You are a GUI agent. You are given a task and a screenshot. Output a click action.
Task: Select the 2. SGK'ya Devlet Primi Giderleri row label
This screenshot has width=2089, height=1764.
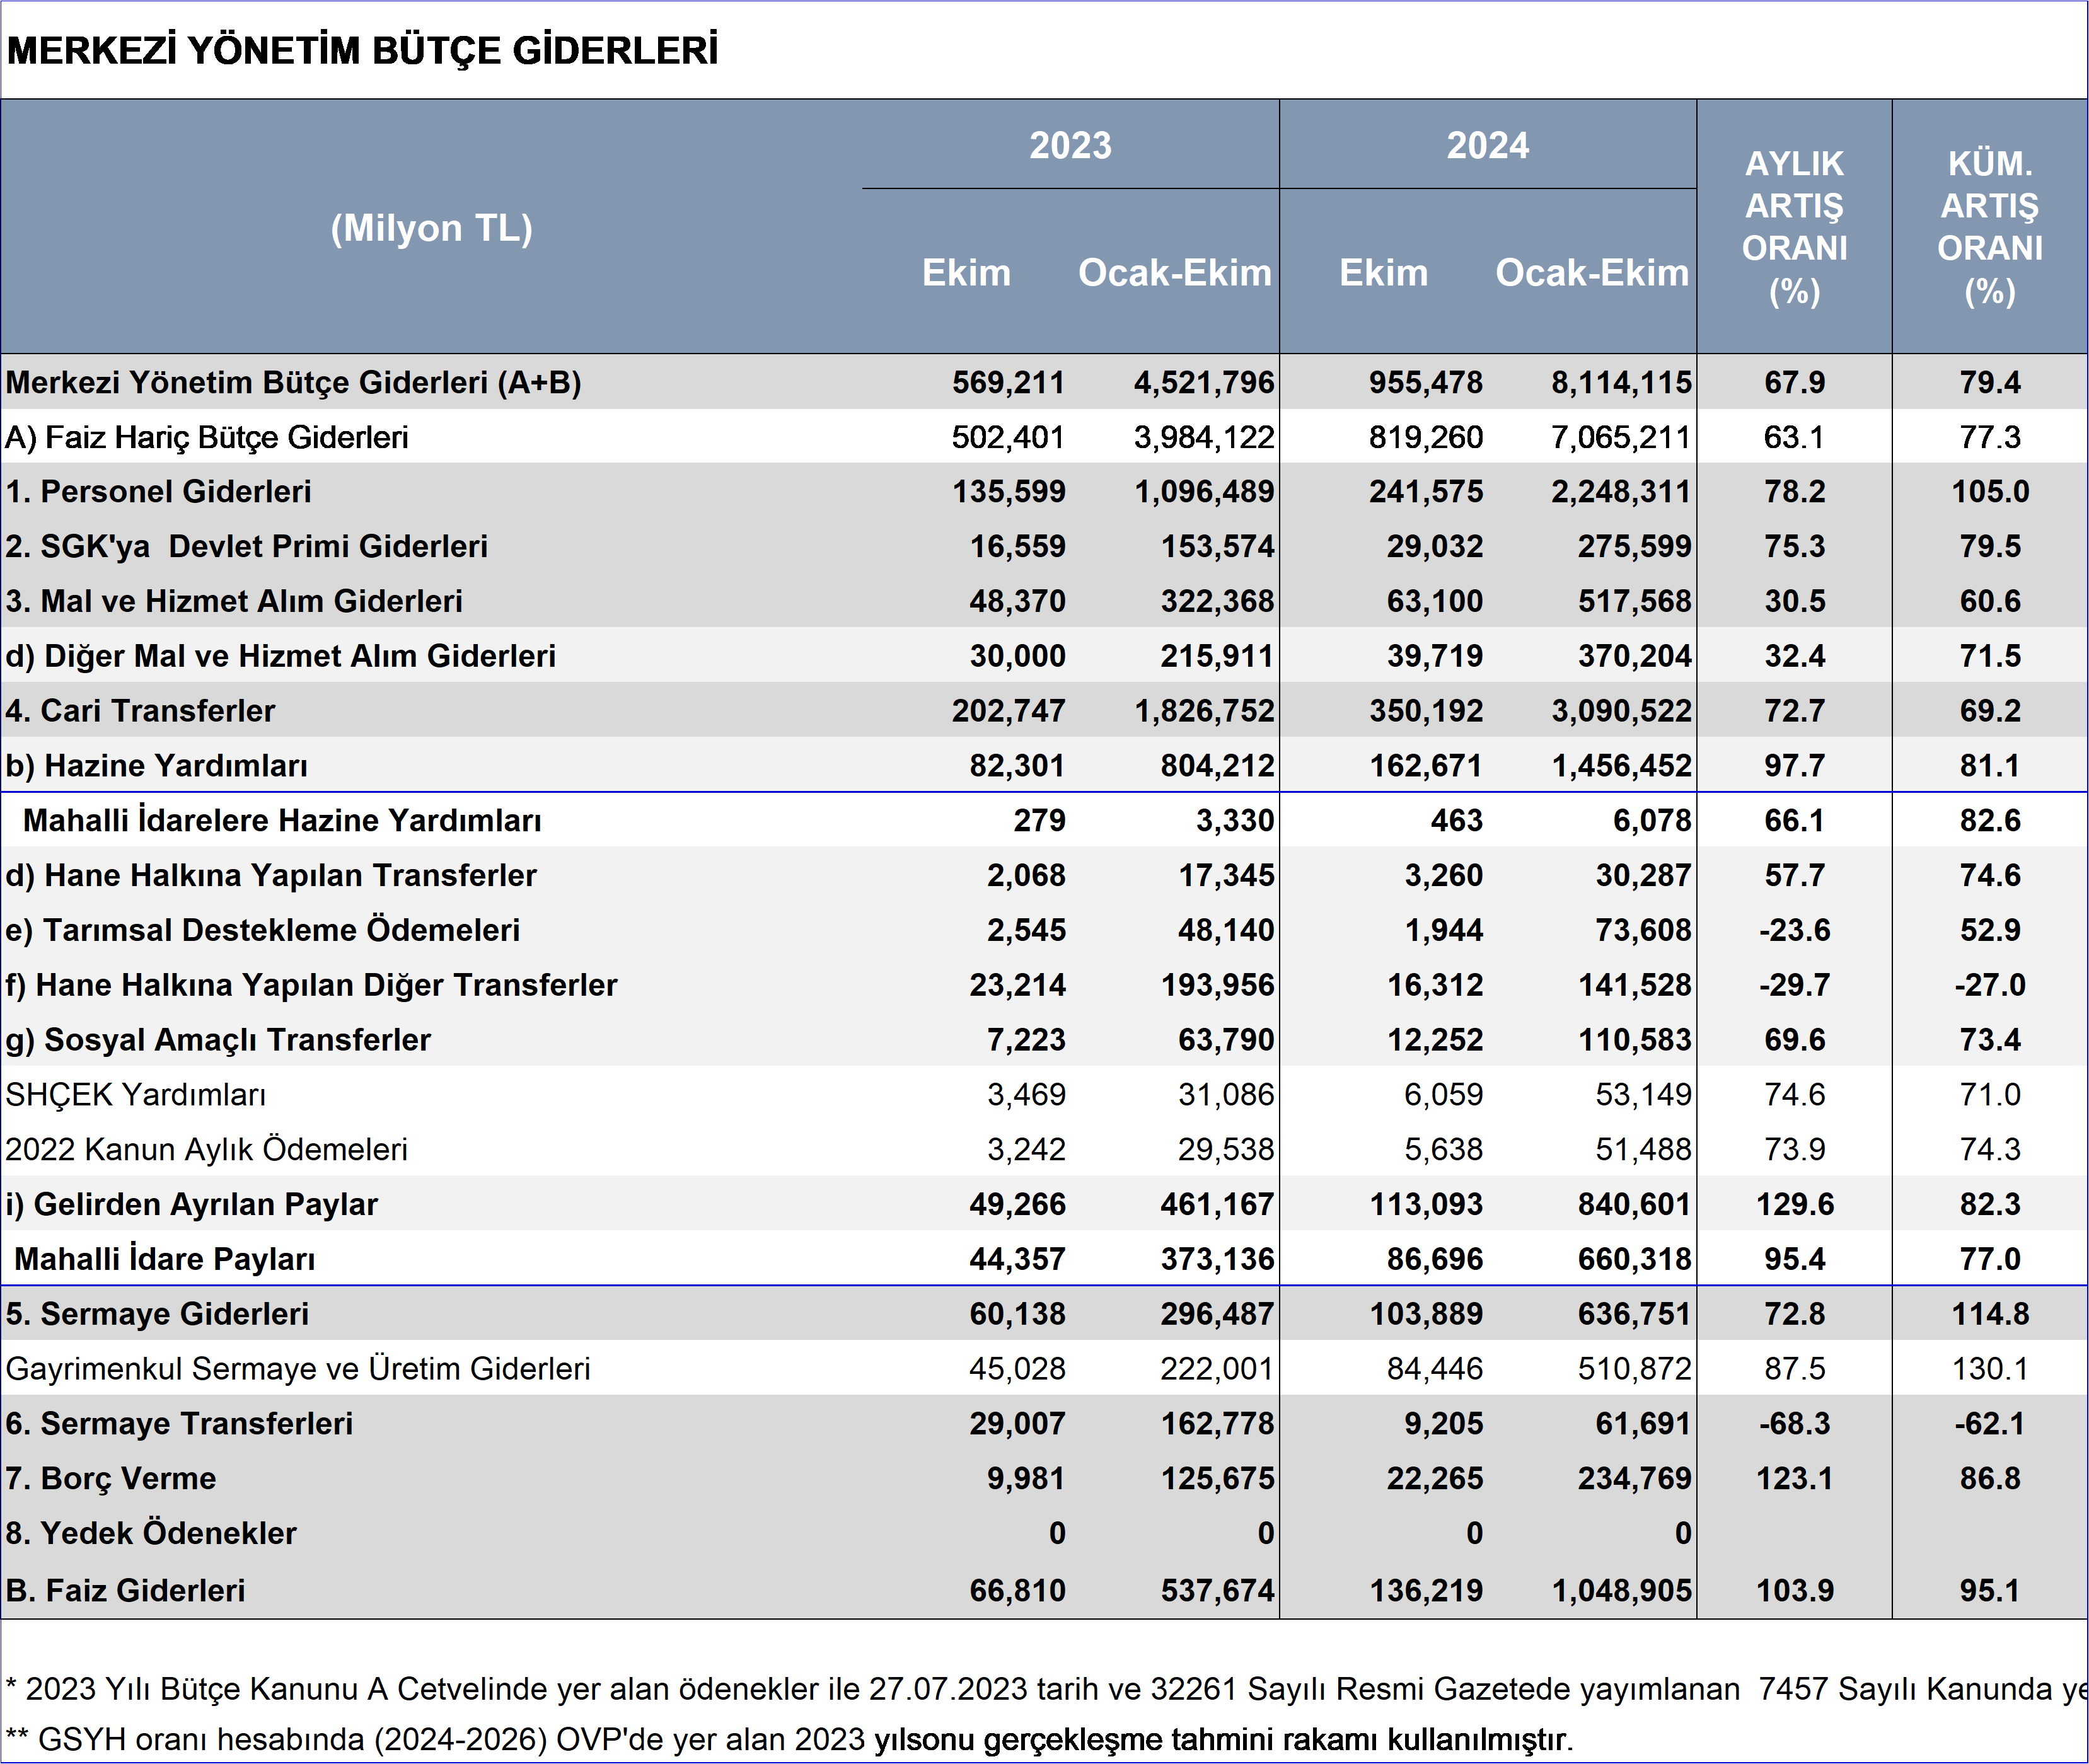(x=246, y=546)
